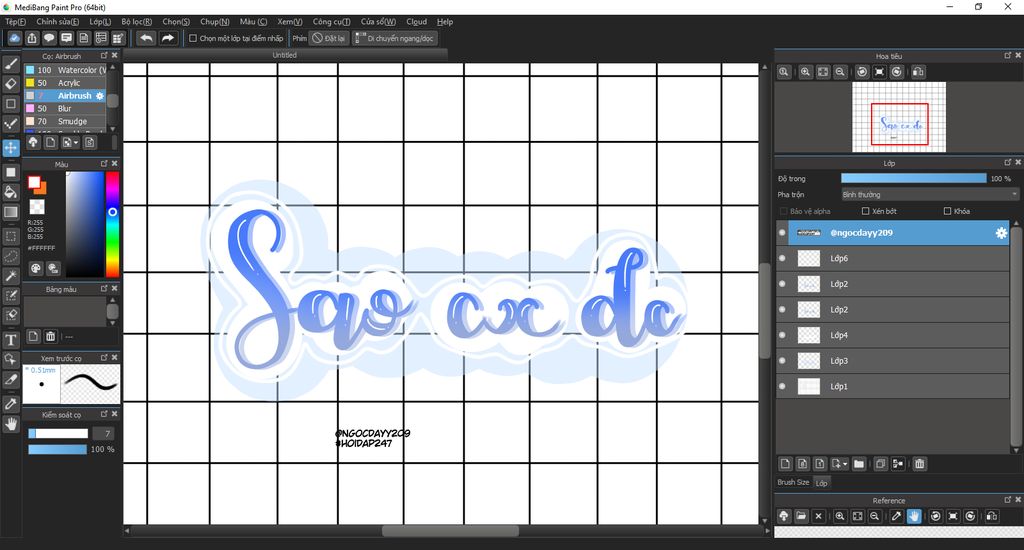Duplicate the selected layer
Screen dimensions: 1024x550
880,464
